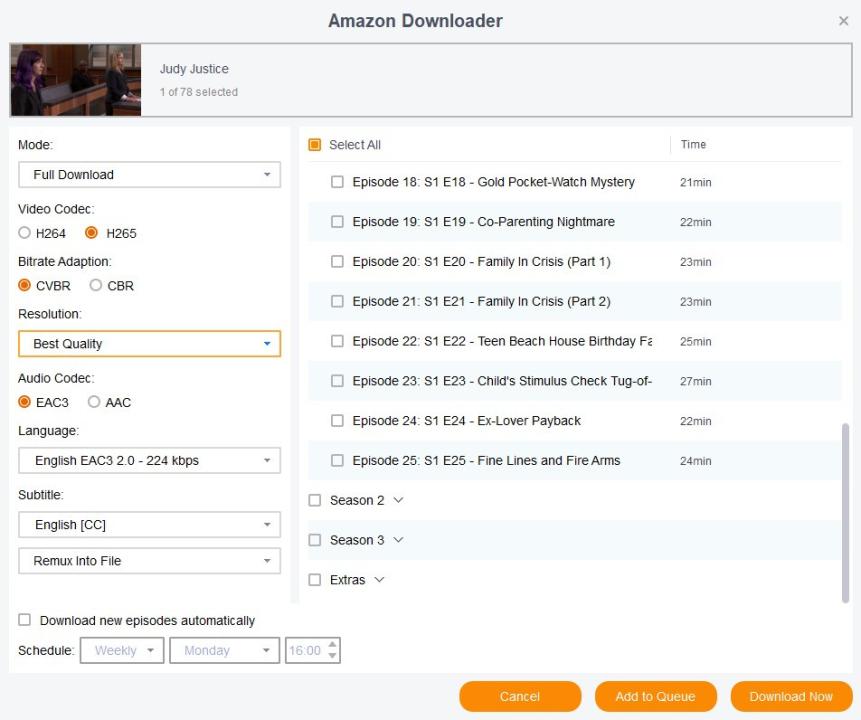
Task: Click the Judy Justice thumbnail image
Action: (75, 81)
